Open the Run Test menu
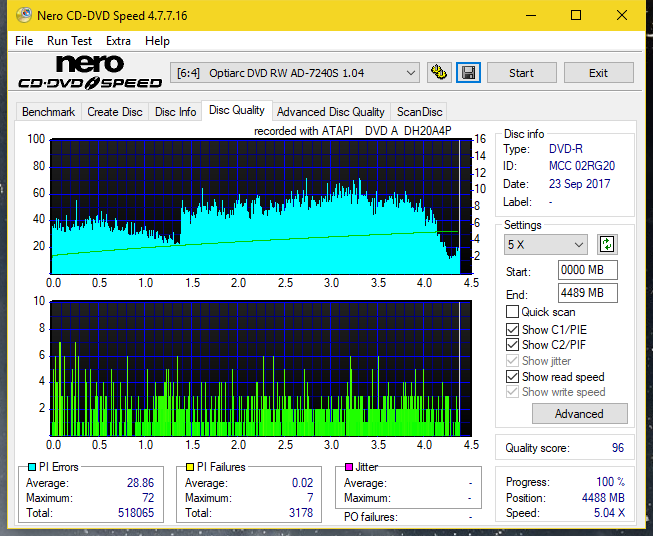The image size is (653, 536). (69, 41)
